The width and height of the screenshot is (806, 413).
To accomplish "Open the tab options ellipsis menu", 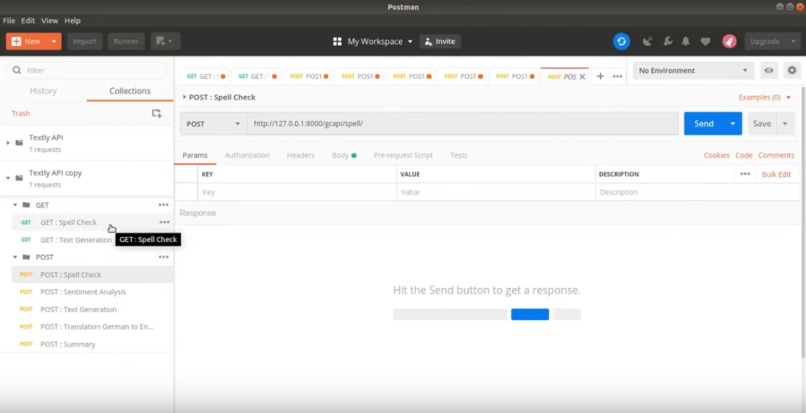I will [x=618, y=76].
